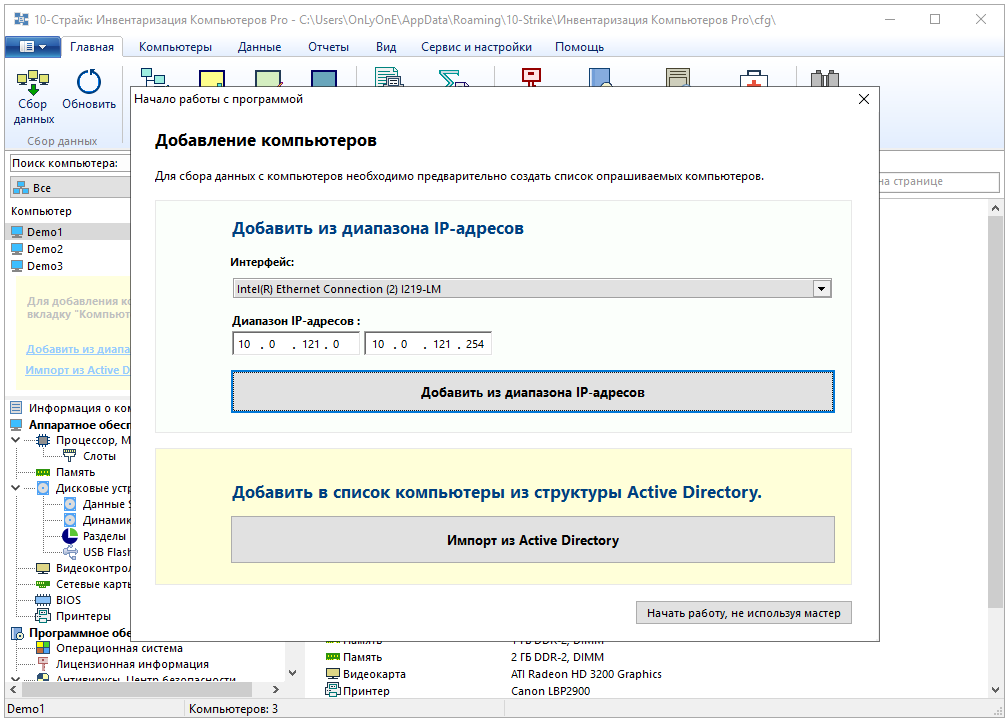Select Demo3 in the computer list
The height and width of the screenshot is (720, 1008).
click(45, 266)
